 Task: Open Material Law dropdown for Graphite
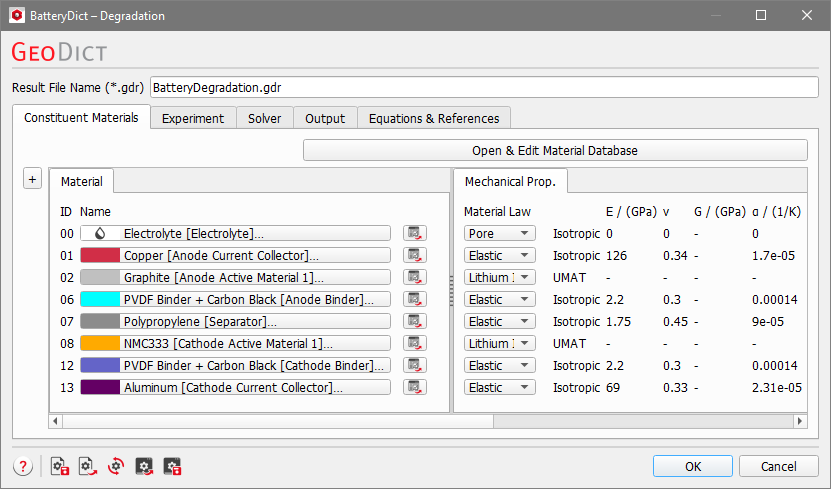[500, 277]
